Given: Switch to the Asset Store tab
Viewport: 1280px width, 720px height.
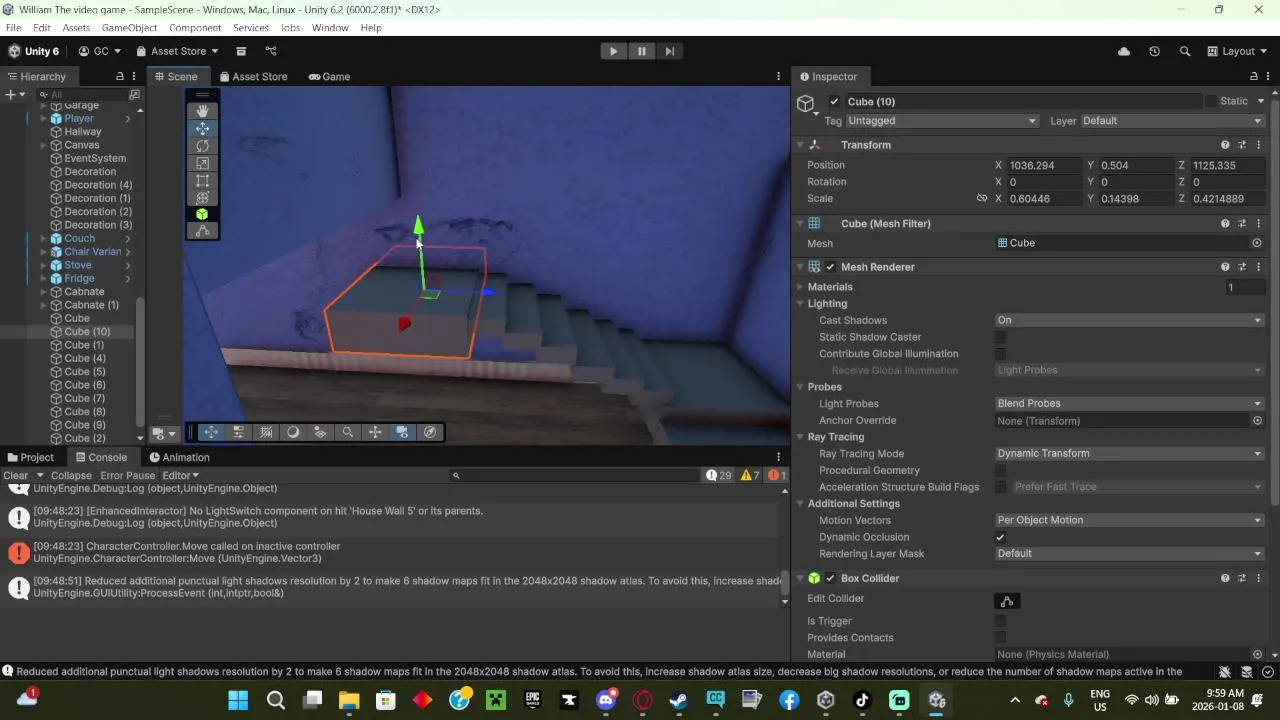Looking at the screenshot, I should [253, 76].
